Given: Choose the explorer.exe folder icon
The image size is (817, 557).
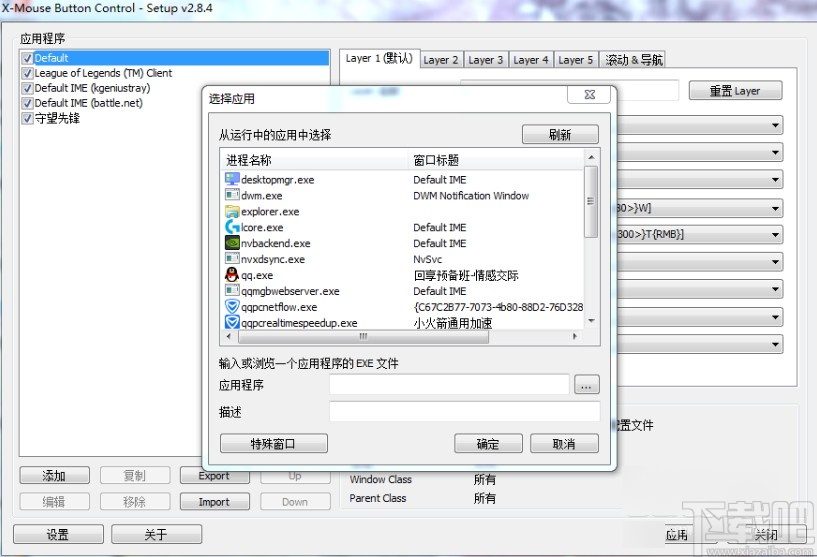Looking at the screenshot, I should pyautogui.click(x=232, y=212).
